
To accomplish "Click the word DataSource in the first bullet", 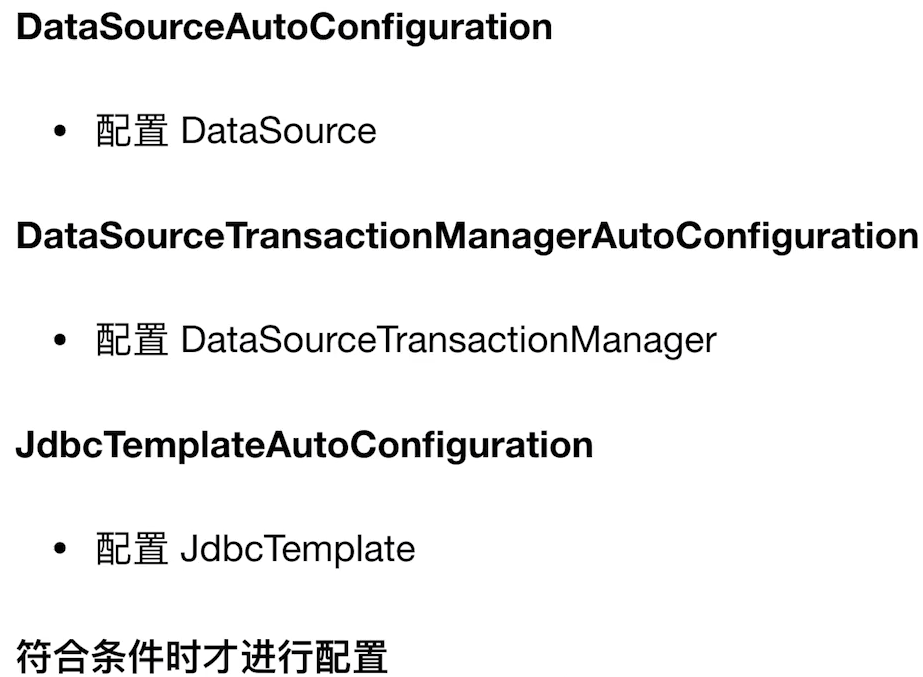I will tap(278, 131).
